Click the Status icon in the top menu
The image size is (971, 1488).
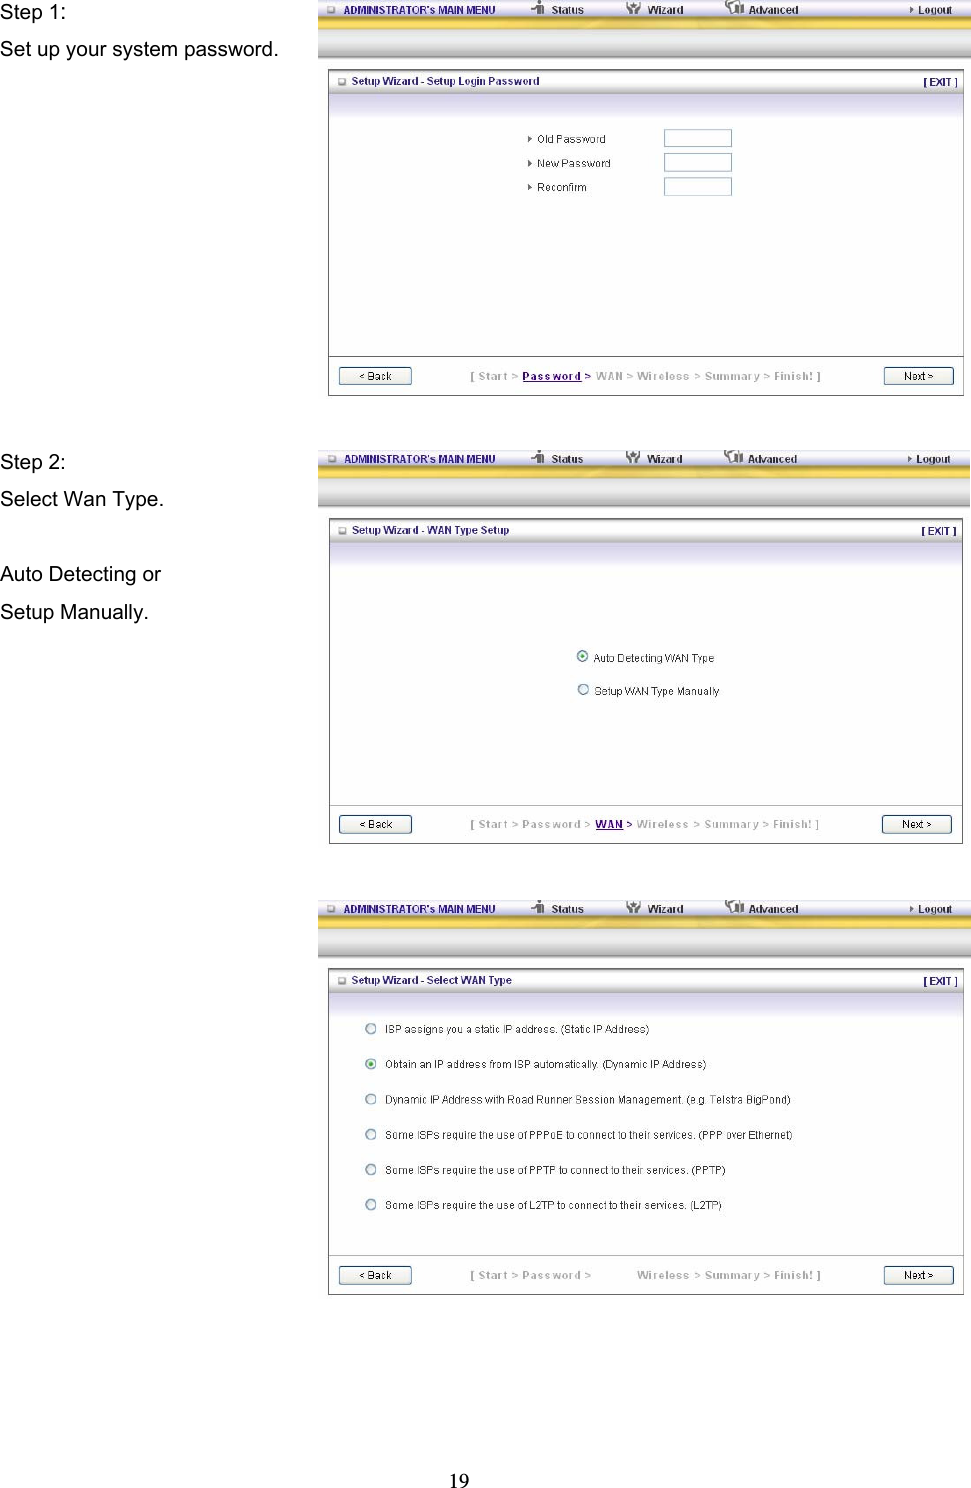click(539, 9)
